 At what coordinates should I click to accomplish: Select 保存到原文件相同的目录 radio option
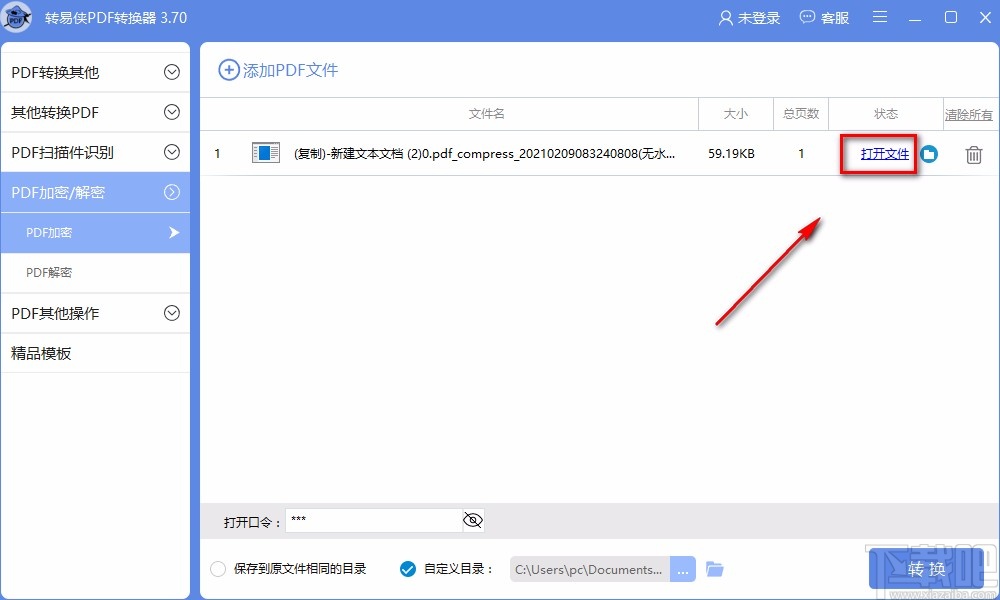tap(218, 568)
